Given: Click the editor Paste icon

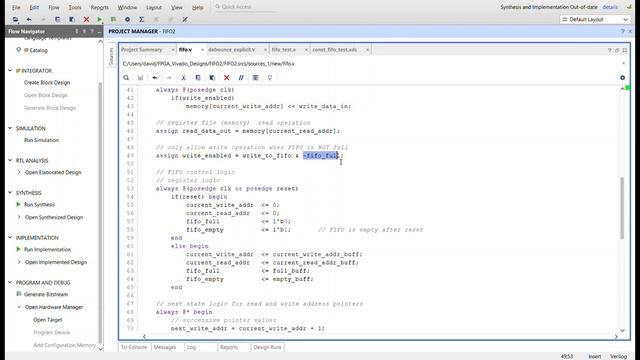Looking at the screenshot, I should pos(212,78).
